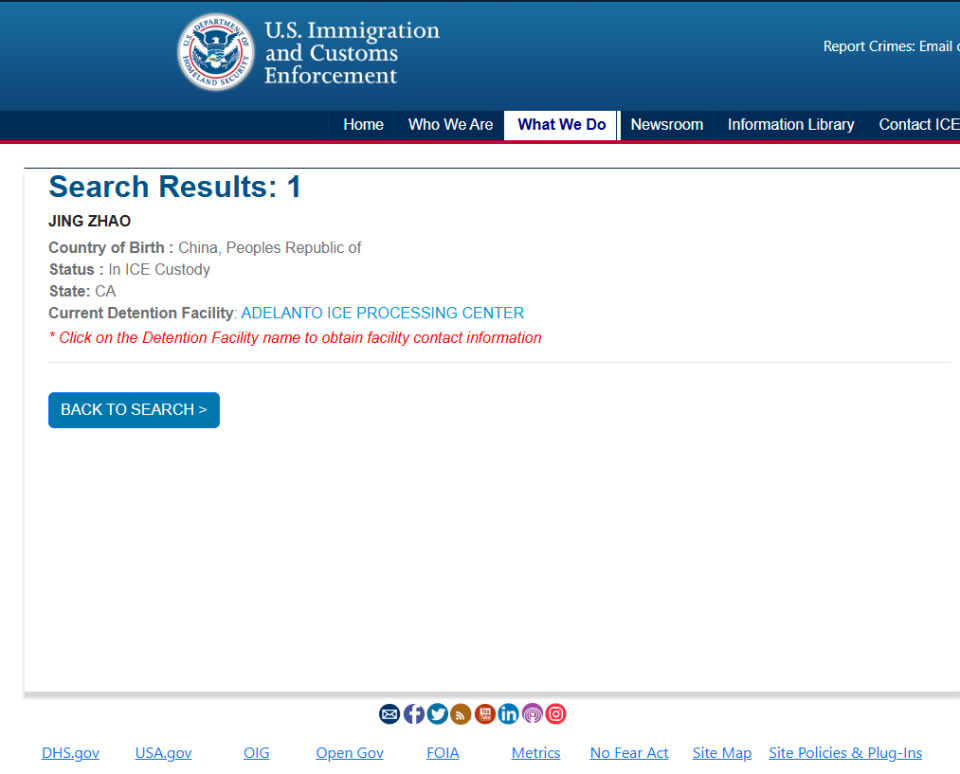
Task: Open the FOIA footer link
Action: [x=443, y=753]
